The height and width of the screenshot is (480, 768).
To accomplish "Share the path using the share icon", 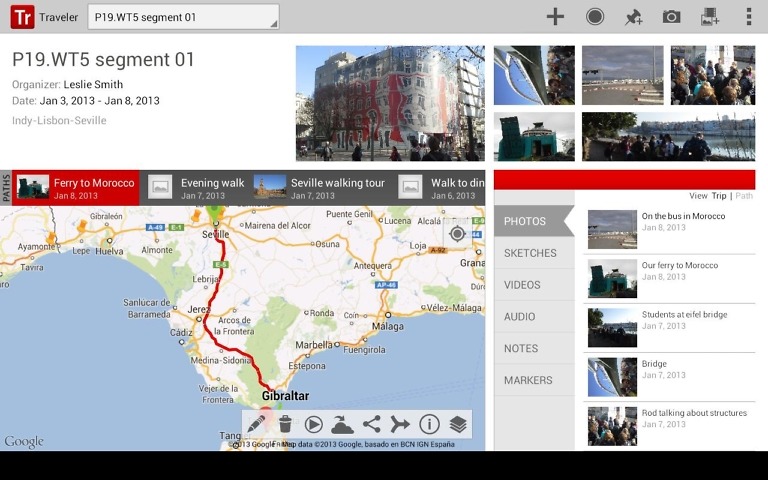I will tap(371, 424).
